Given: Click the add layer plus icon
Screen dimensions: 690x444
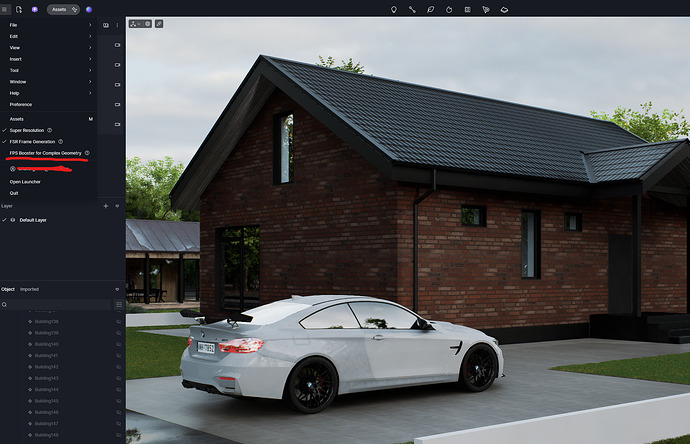Looking at the screenshot, I should tap(106, 206).
